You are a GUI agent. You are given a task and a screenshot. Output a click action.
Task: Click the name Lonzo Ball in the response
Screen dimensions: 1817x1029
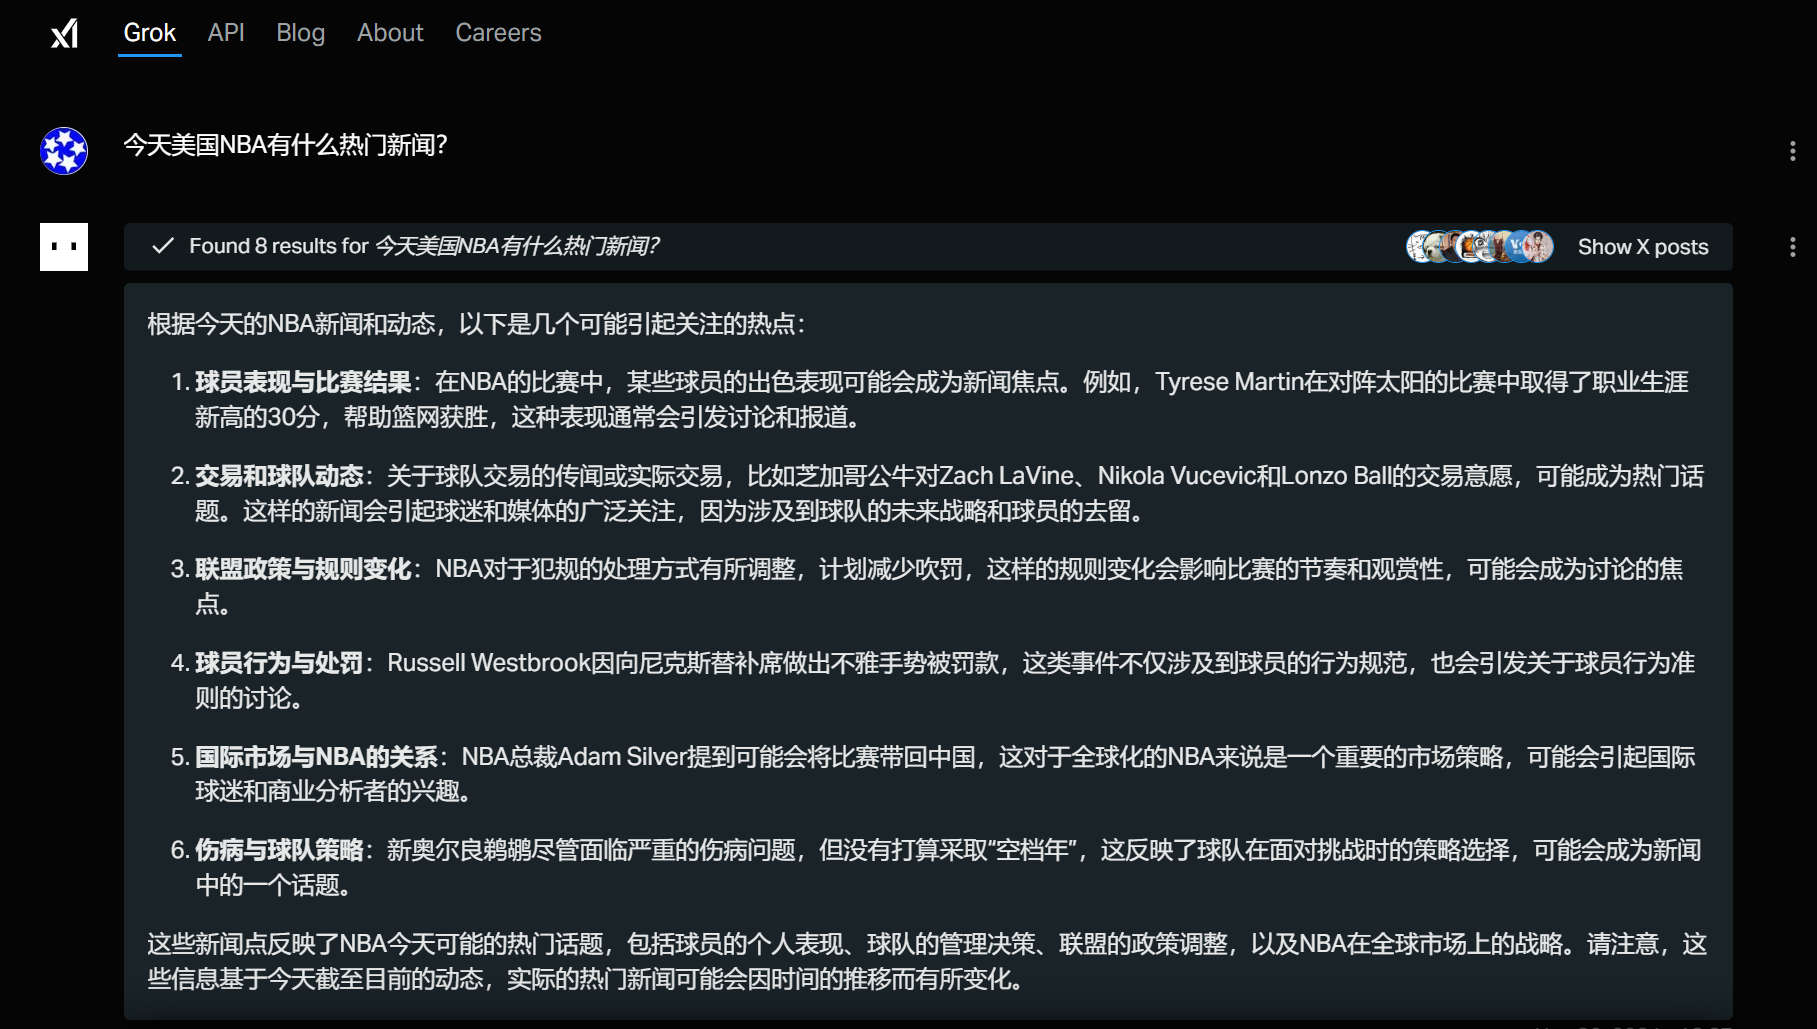pos(1336,476)
